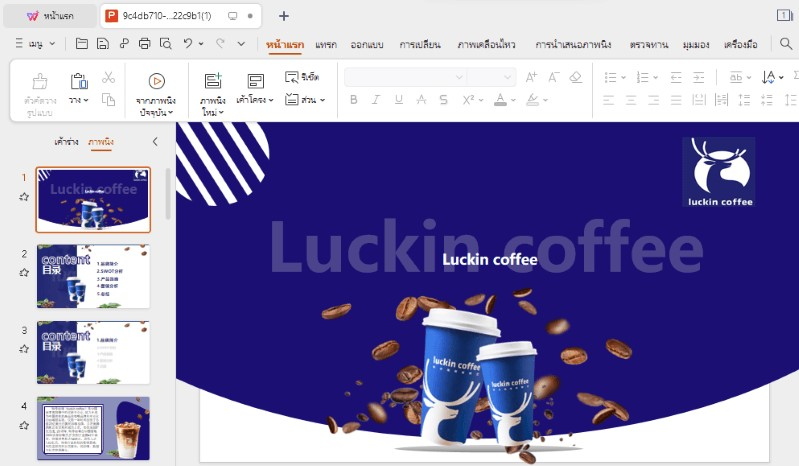Select slide 4 thumbnail with iced coffee
Viewport: 799px width, 466px height.
pos(93,428)
